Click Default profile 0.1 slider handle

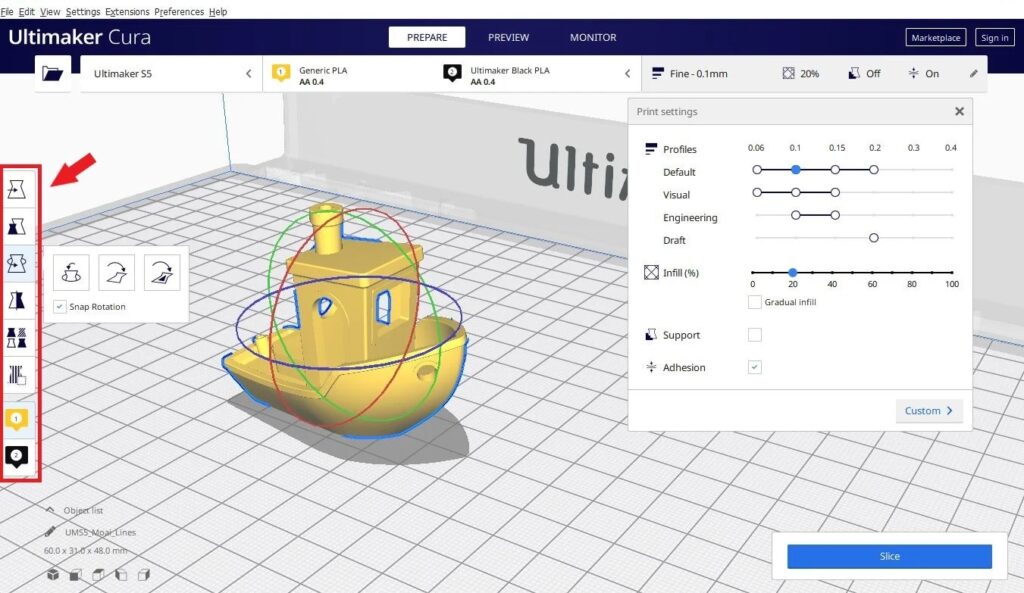[795, 170]
